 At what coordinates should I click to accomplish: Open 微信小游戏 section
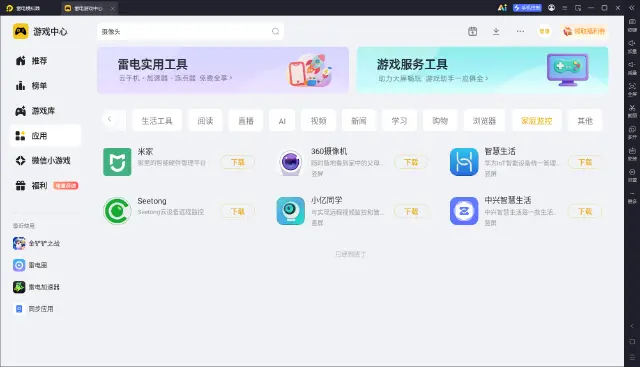pyautogui.click(x=45, y=160)
